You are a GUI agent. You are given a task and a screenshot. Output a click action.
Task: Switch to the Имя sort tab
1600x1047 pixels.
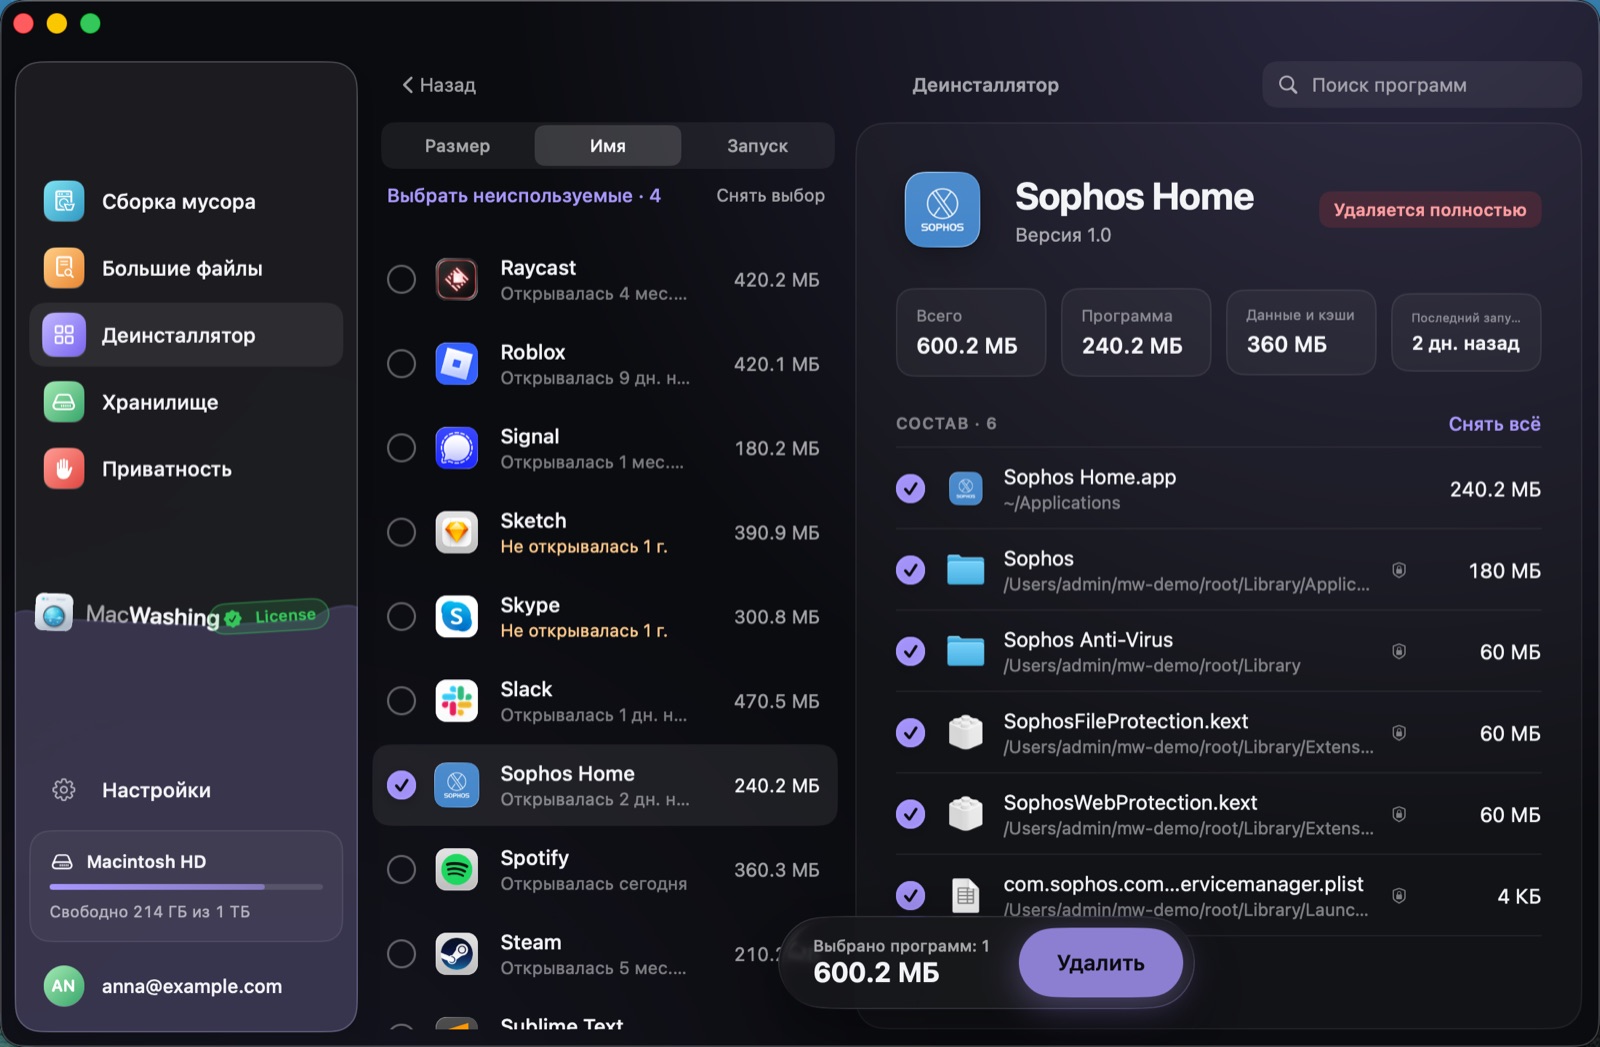(608, 146)
